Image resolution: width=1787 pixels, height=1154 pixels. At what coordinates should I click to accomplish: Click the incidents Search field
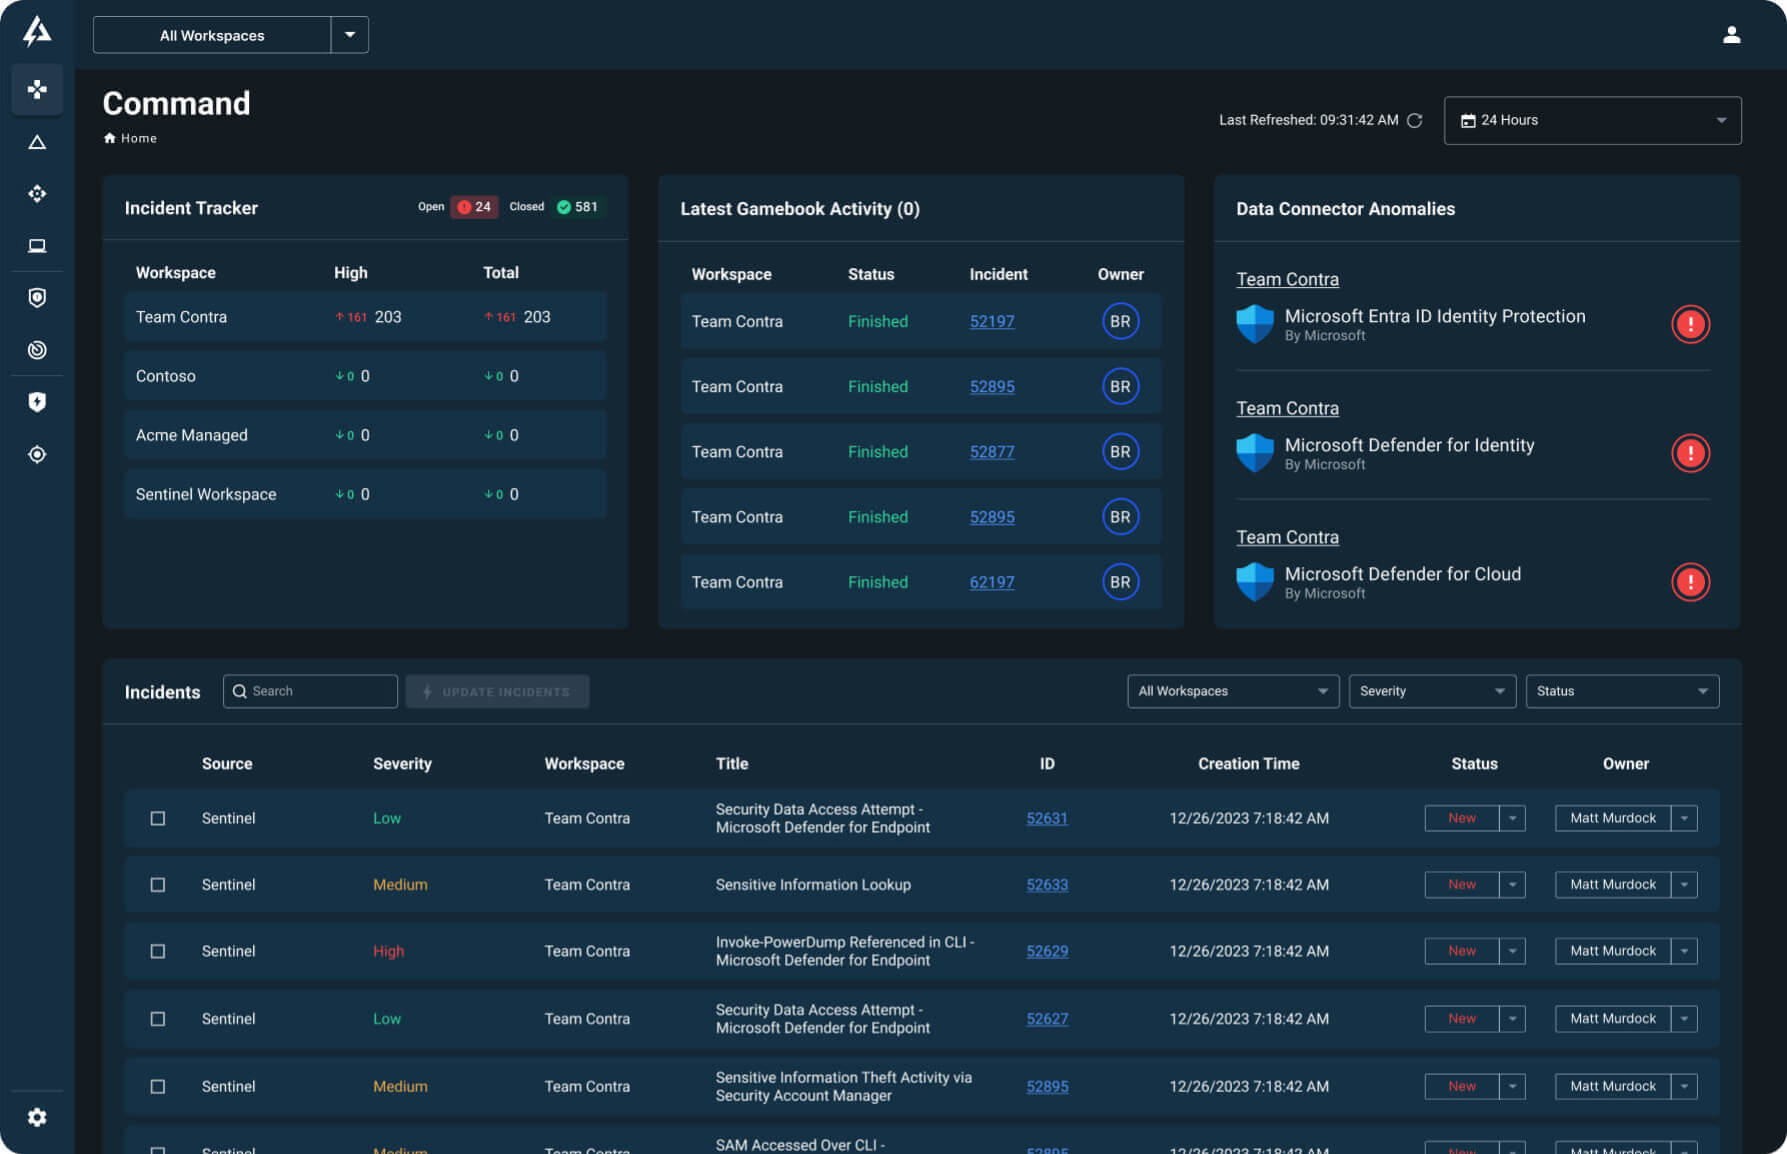pyautogui.click(x=310, y=691)
